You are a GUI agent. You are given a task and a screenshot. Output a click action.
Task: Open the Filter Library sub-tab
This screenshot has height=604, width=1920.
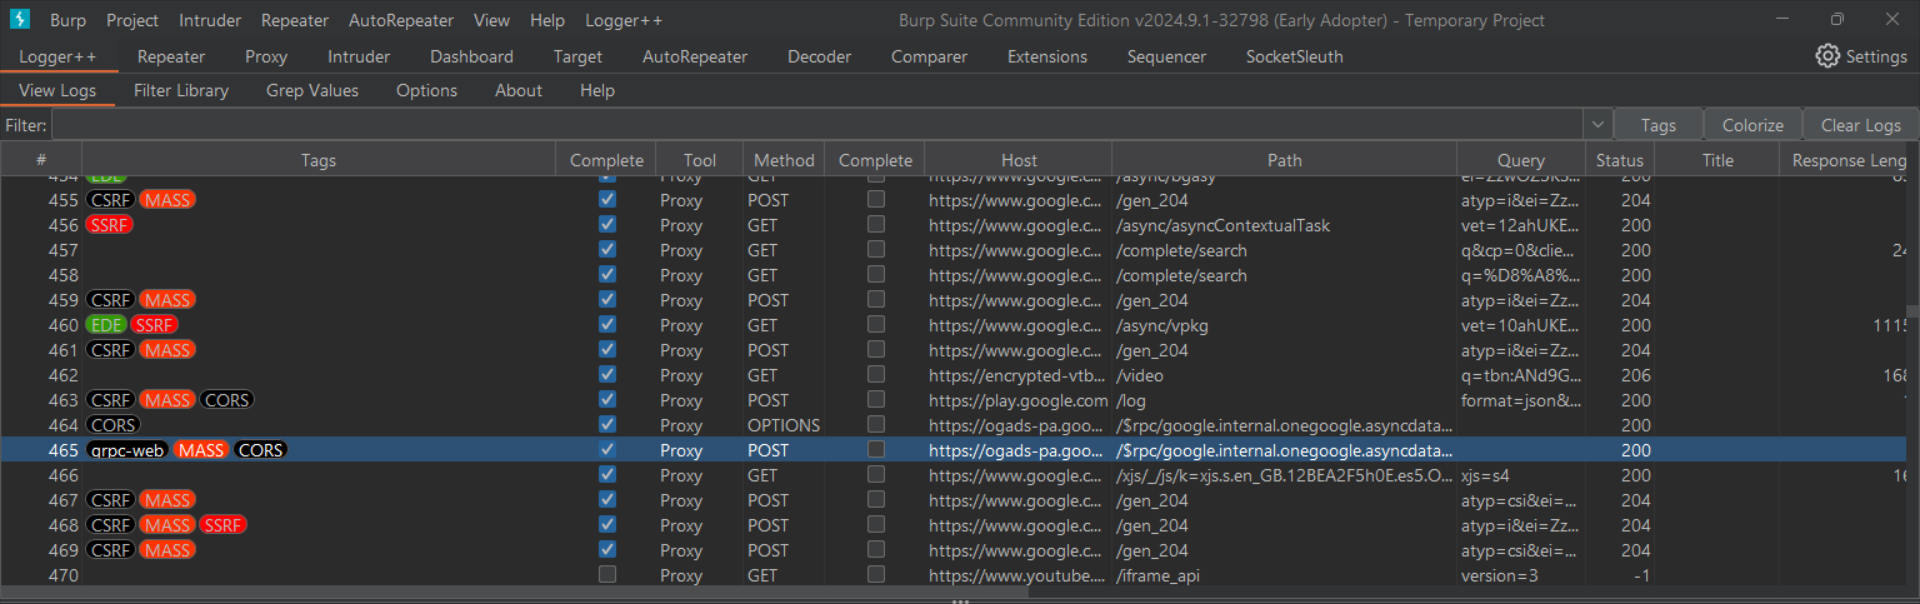click(181, 90)
